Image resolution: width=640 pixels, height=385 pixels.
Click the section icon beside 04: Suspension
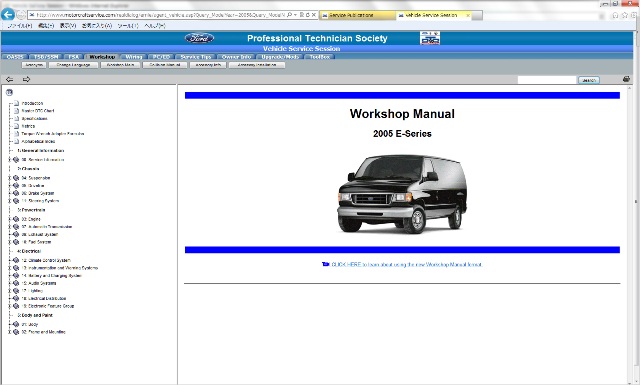click(16, 178)
